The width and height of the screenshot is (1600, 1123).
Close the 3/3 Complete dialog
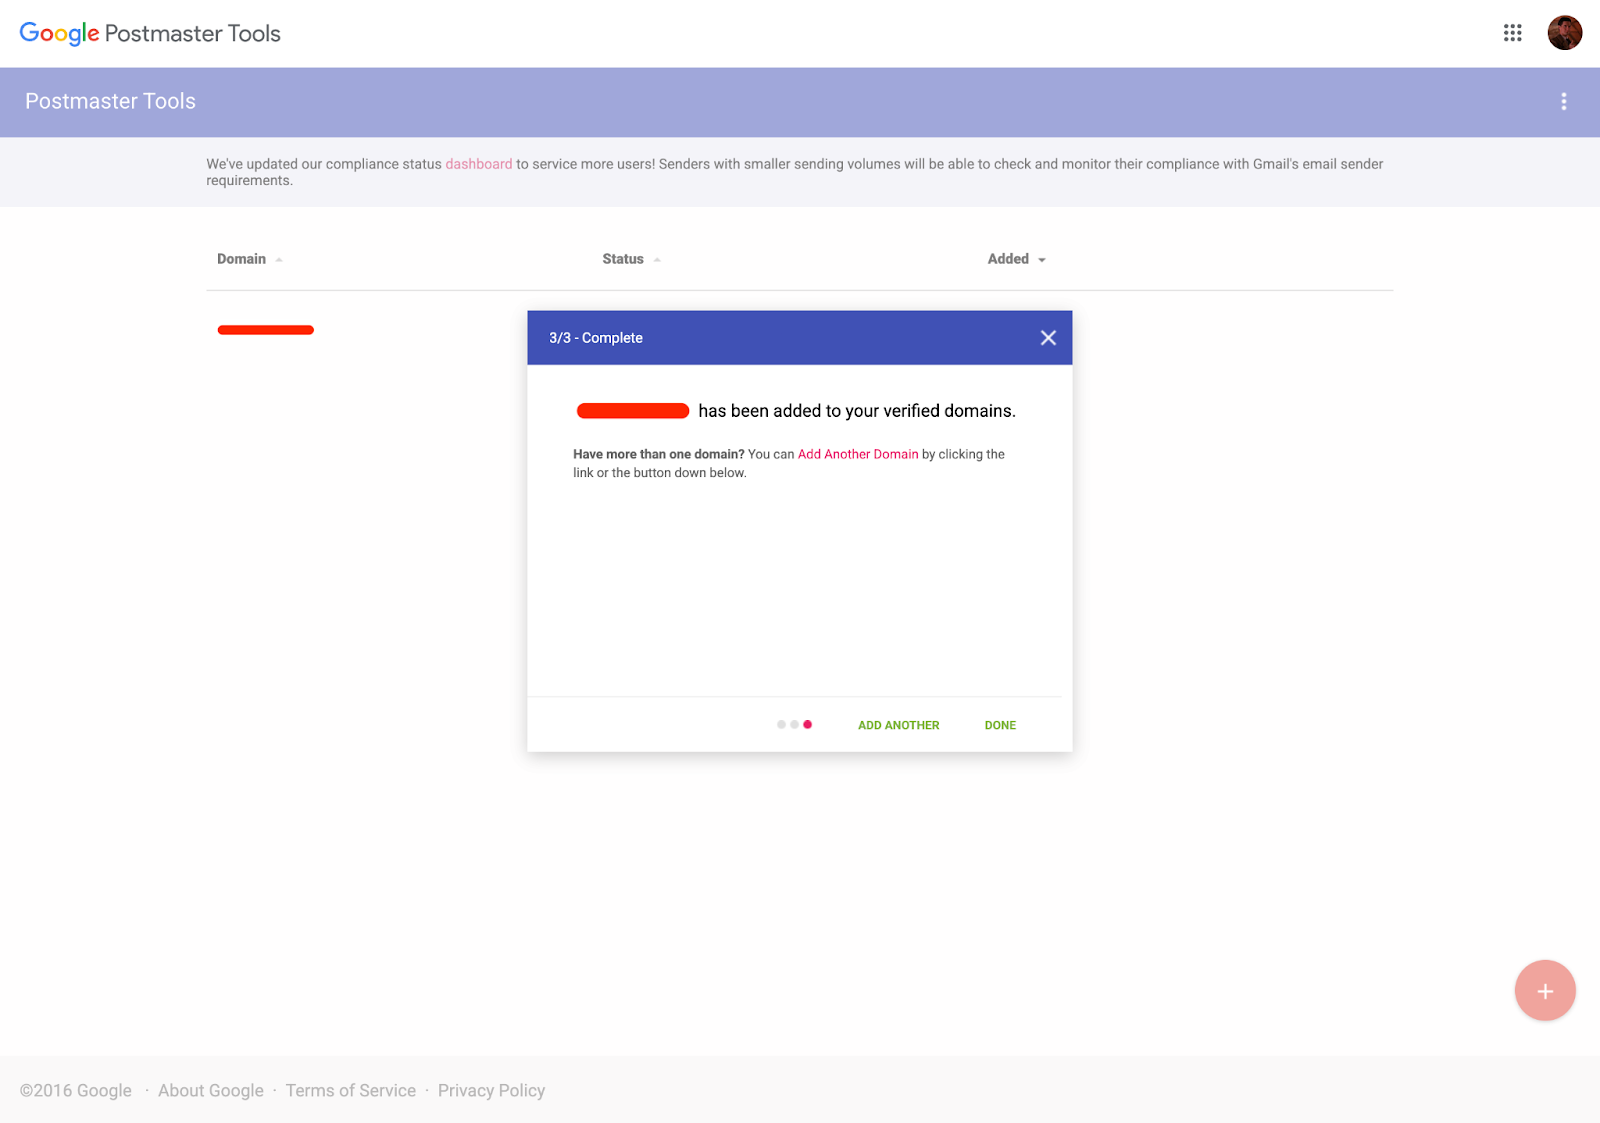(x=1048, y=338)
